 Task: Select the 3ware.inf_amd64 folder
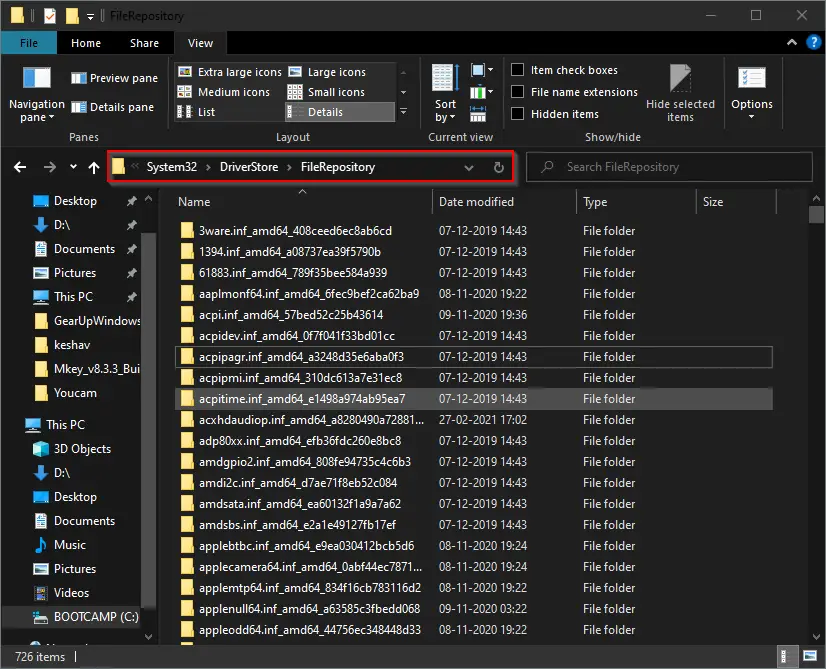click(474, 231)
